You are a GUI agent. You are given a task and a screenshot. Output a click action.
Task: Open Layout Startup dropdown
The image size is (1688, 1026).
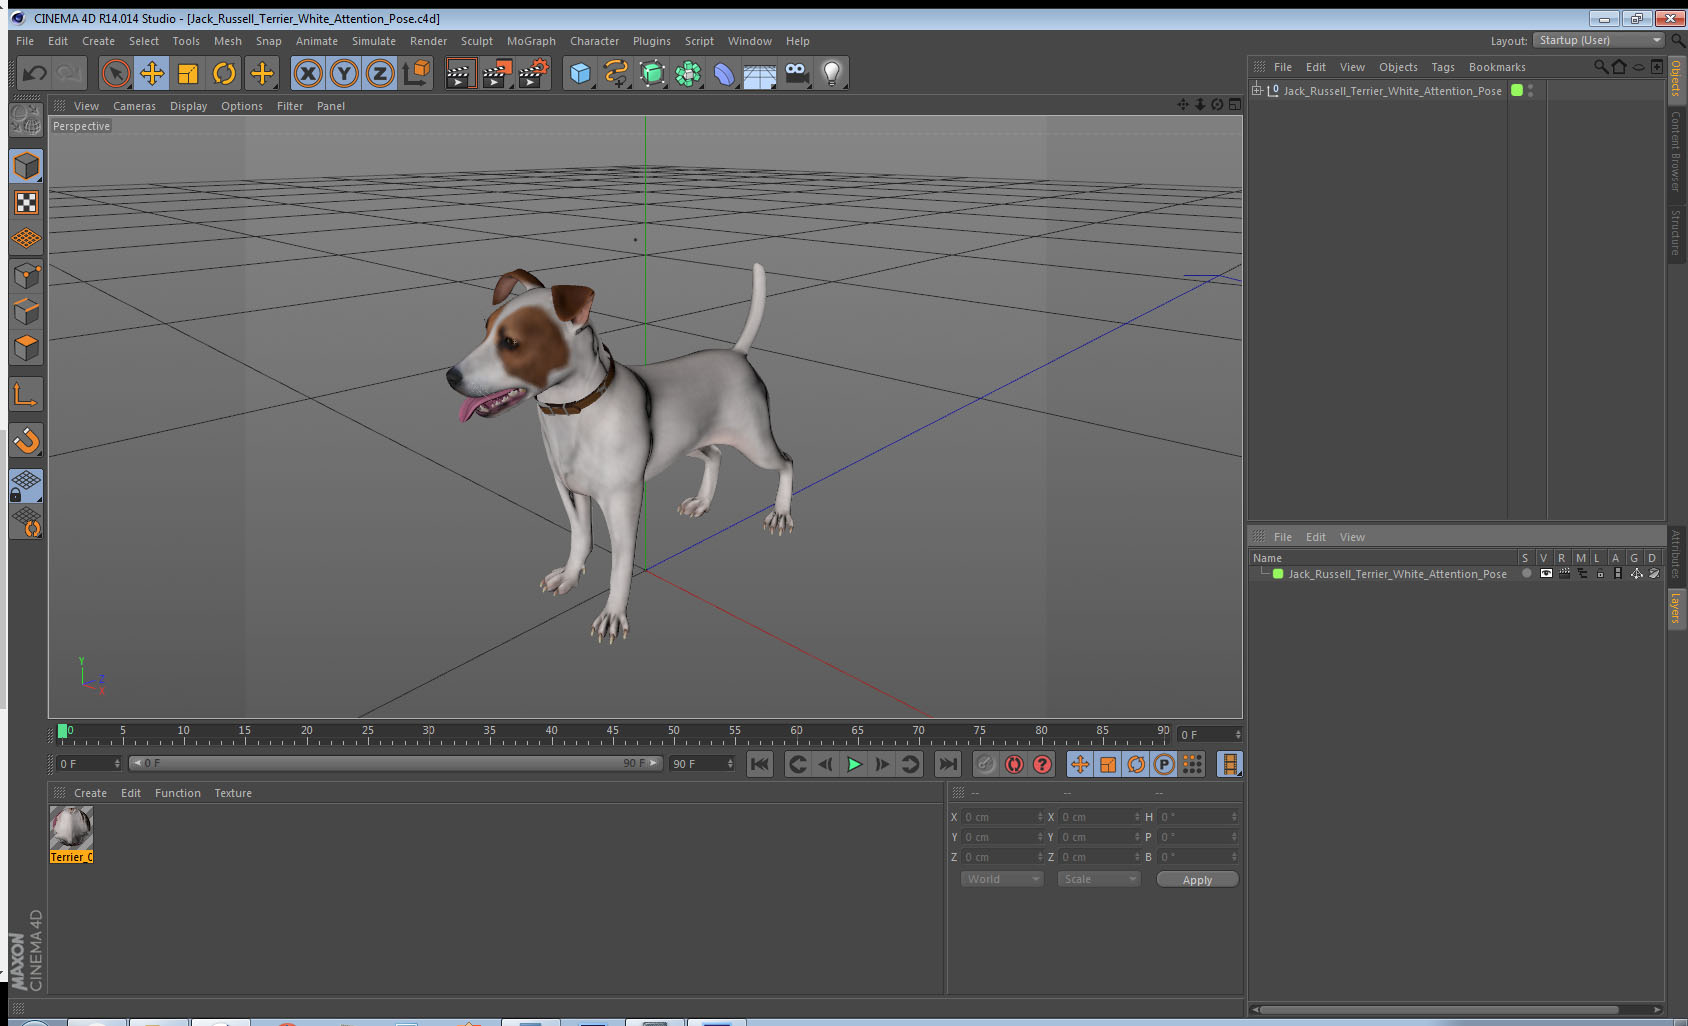coord(1599,40)
